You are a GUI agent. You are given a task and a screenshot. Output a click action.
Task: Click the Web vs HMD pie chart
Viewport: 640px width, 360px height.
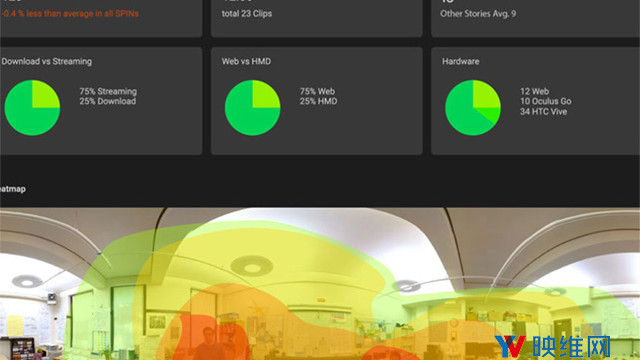[x=253, y=108]
